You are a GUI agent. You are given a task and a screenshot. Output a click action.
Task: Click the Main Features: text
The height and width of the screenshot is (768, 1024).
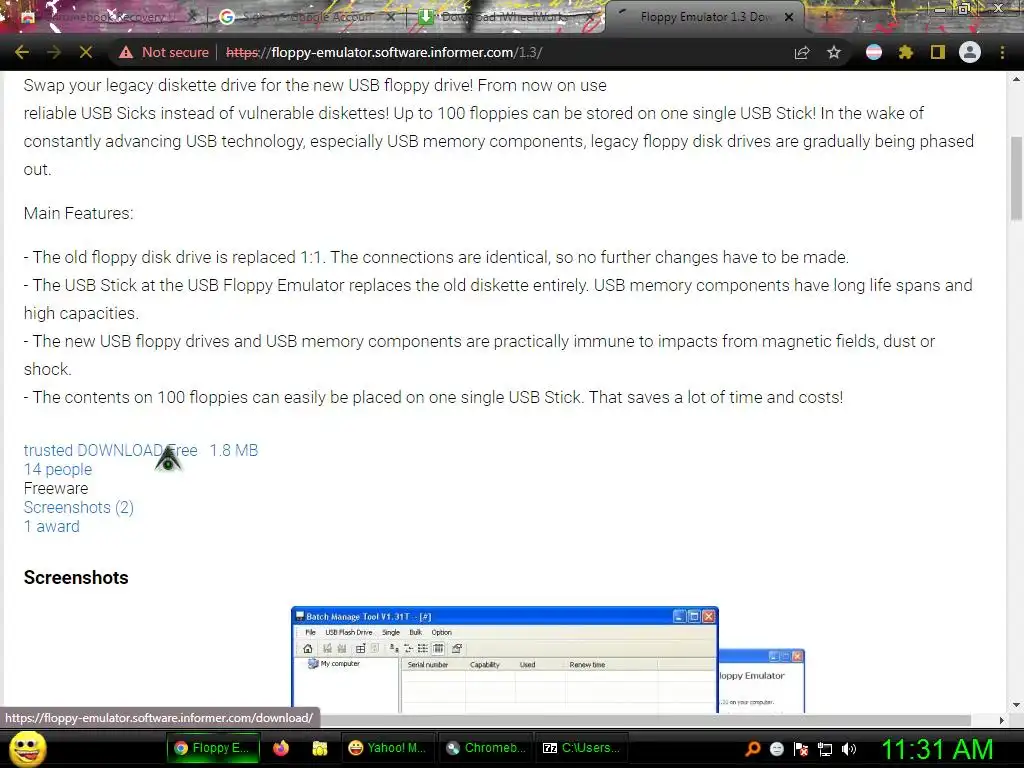click(78, 214)
